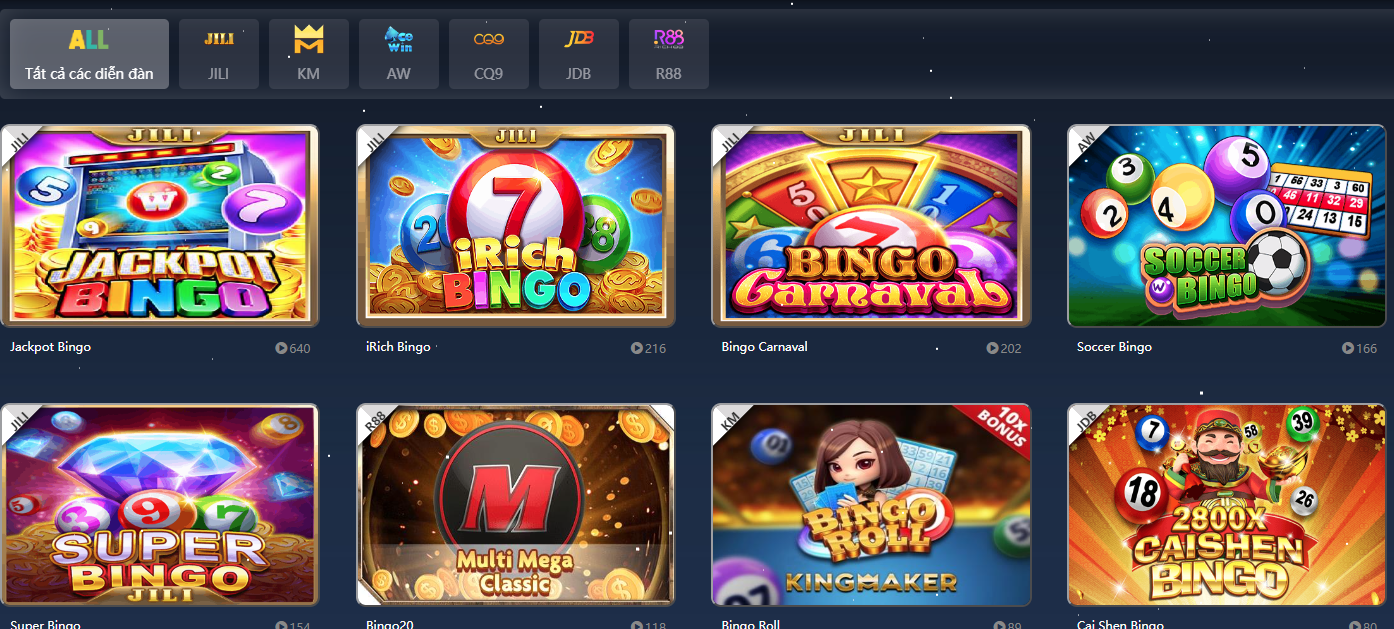The width and height of the screenshot is (1394, 629).
Task: Open the Super Bingo game thumbnail
Action: click(160, 505)
